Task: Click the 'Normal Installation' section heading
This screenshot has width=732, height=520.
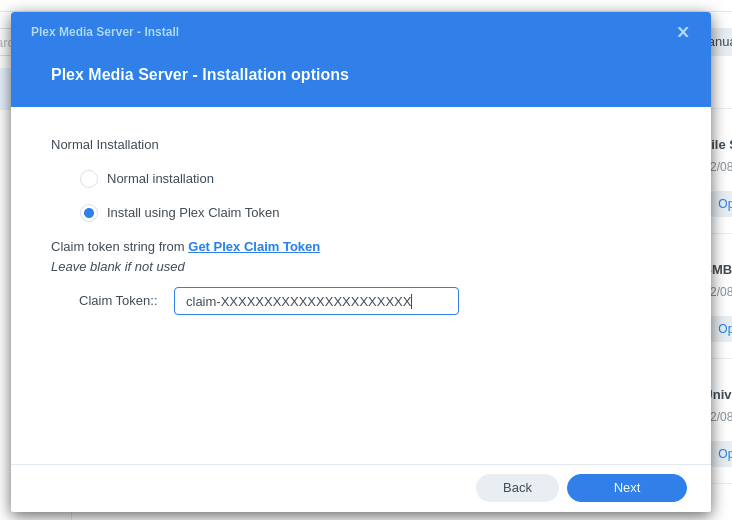Action: (x=105, y=145)
